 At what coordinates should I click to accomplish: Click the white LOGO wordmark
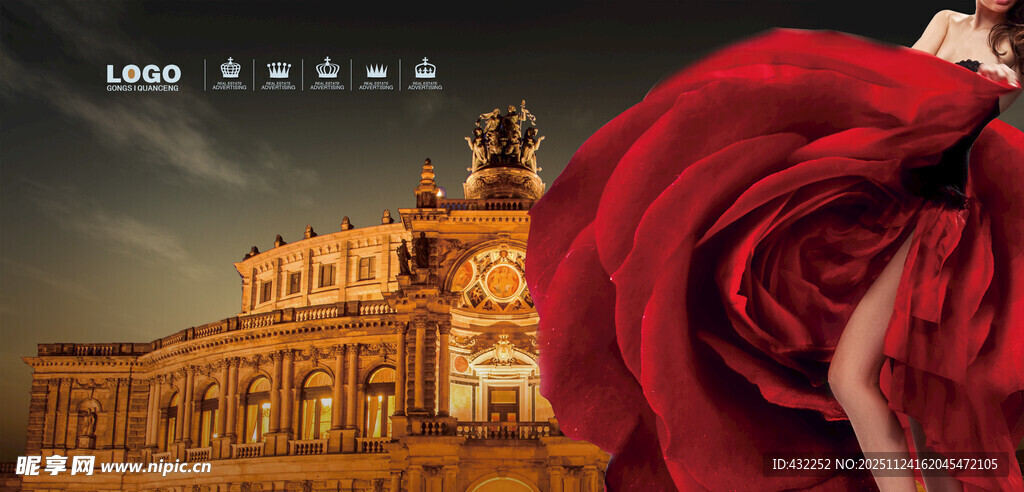coord(144,73)
